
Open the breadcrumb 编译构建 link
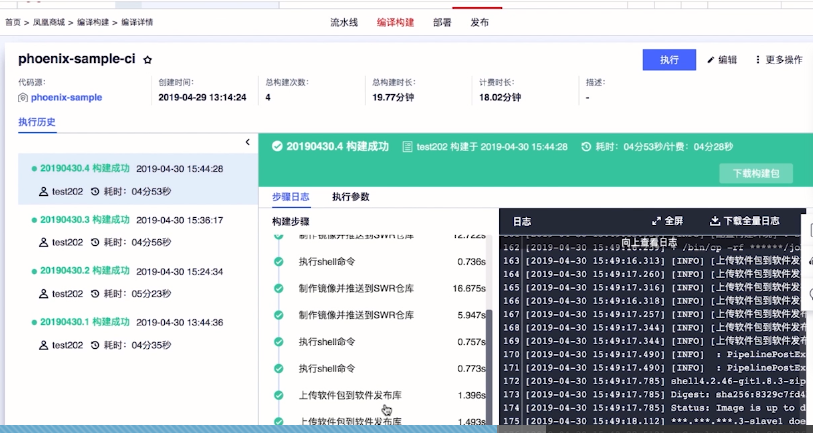93,22
